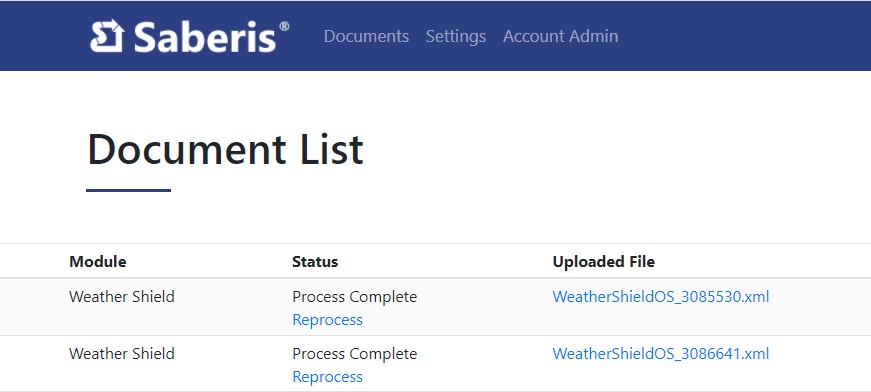Click Process Complete status in the first row
871x392 pixels.
click(354, 296)
